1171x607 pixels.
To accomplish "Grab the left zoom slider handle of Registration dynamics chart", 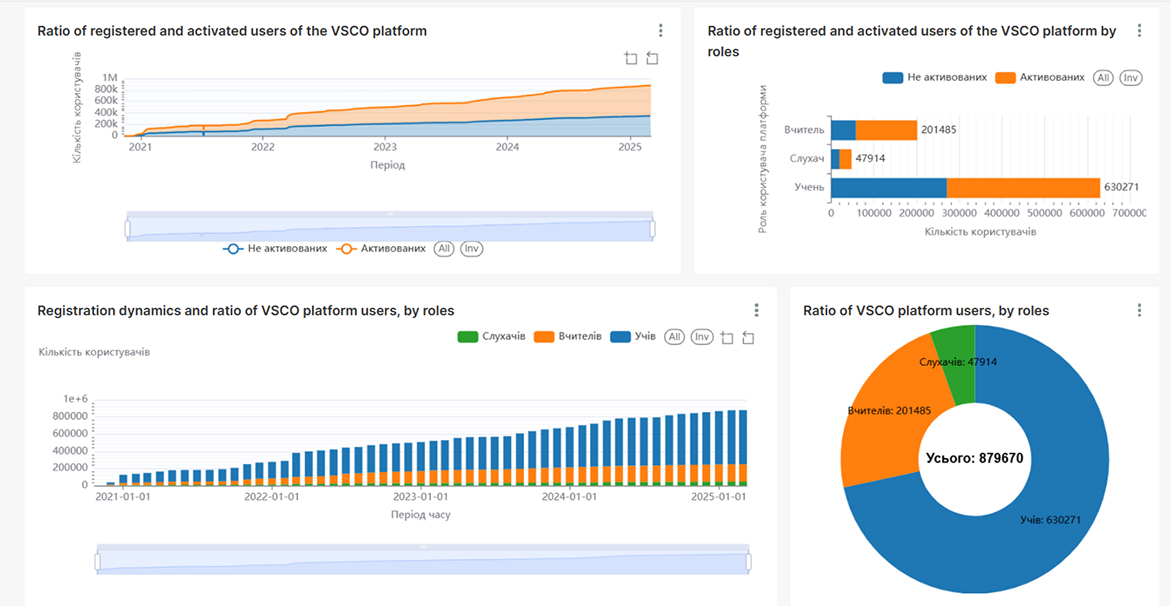I will 98,561.
